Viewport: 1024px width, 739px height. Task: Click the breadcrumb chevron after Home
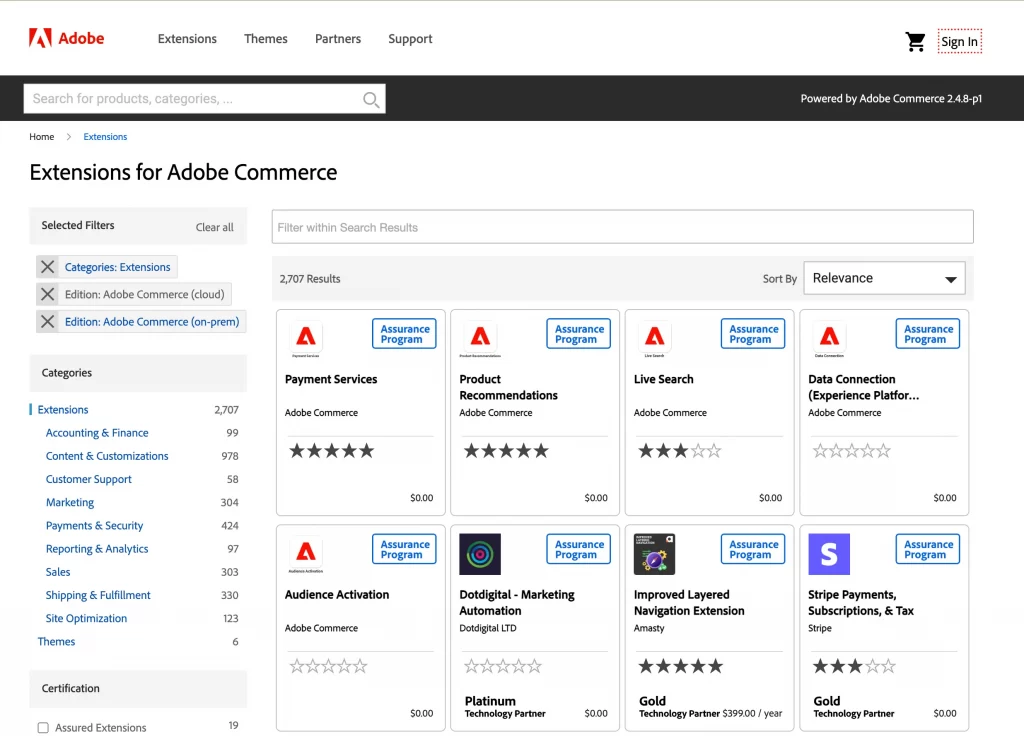(69, 137)
